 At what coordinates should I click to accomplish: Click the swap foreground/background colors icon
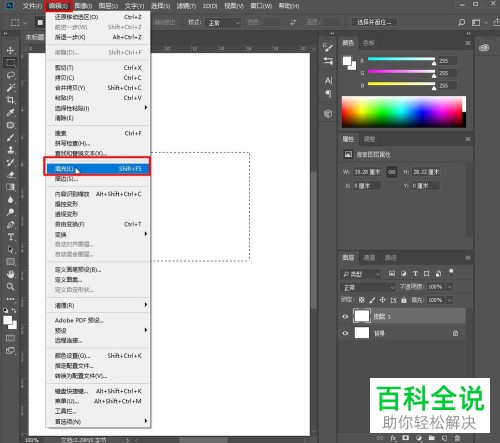click(14, 310)
